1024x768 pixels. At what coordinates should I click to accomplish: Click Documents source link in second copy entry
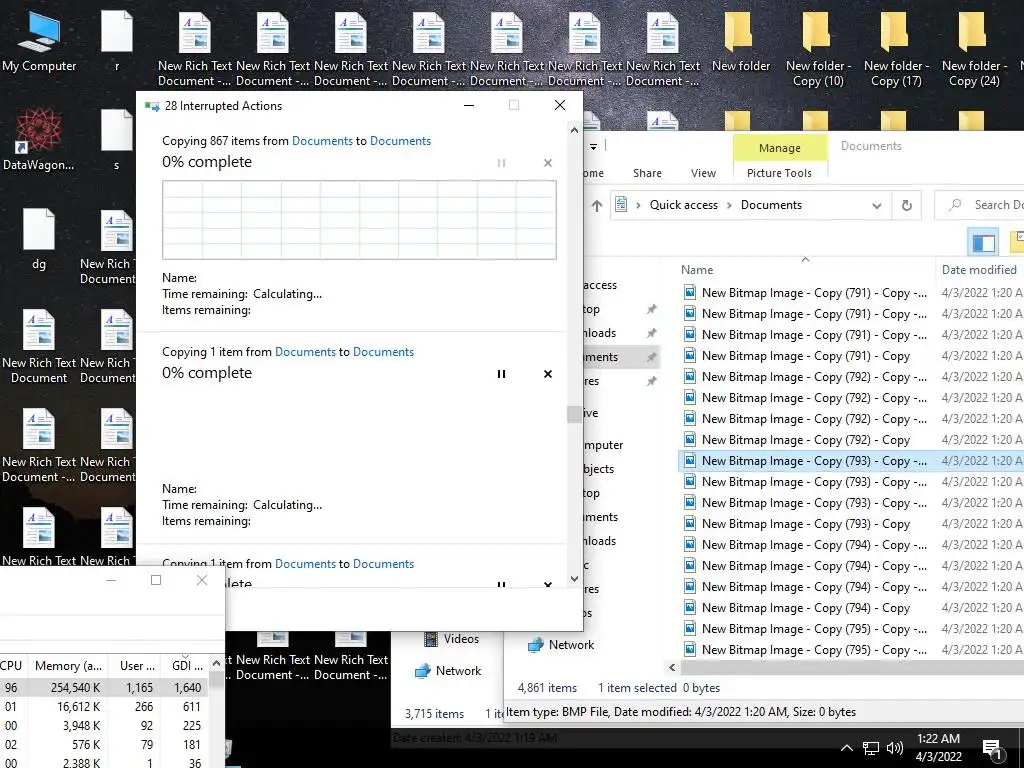[x=305, y=352]
